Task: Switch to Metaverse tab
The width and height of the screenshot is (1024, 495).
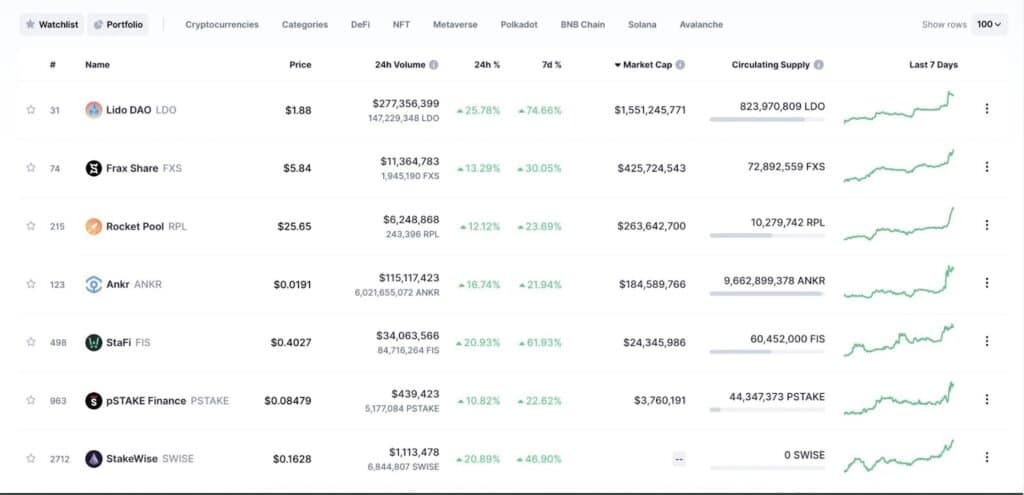Action: click(x=455, y=24)
